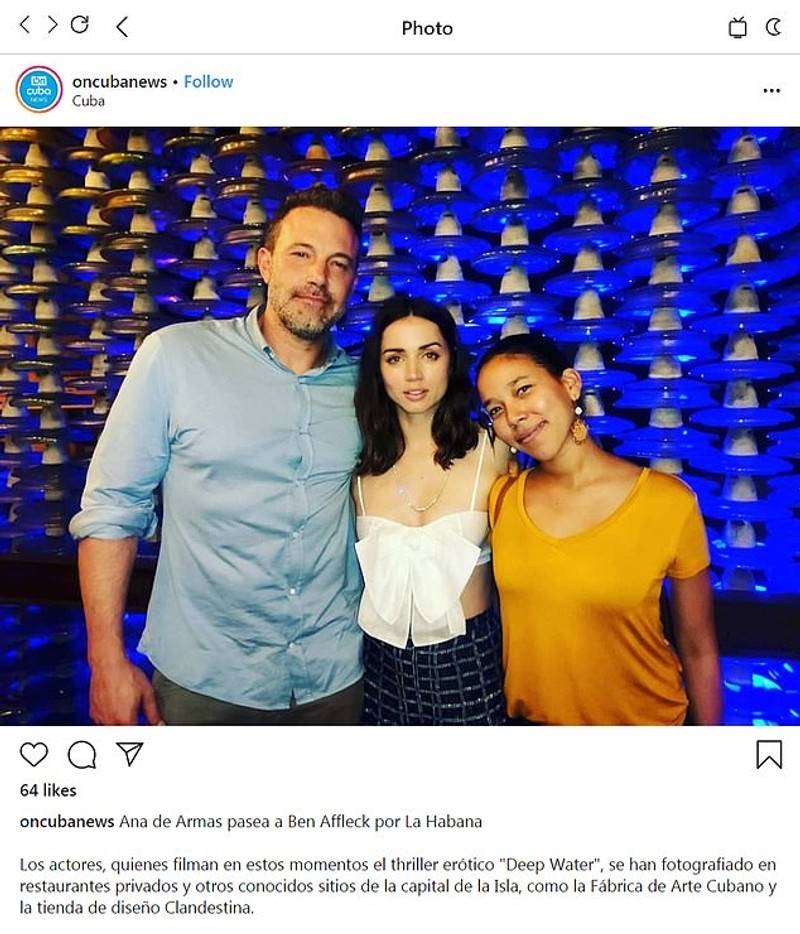The width and height of the screenshot is (800, 934).
Task: Click the caption paragraph about Deep Water
Action: [399, 886]
